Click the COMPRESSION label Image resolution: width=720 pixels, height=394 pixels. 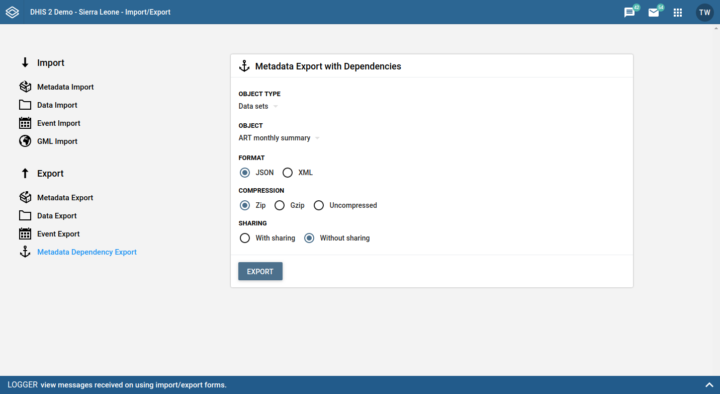pos(261,191)
